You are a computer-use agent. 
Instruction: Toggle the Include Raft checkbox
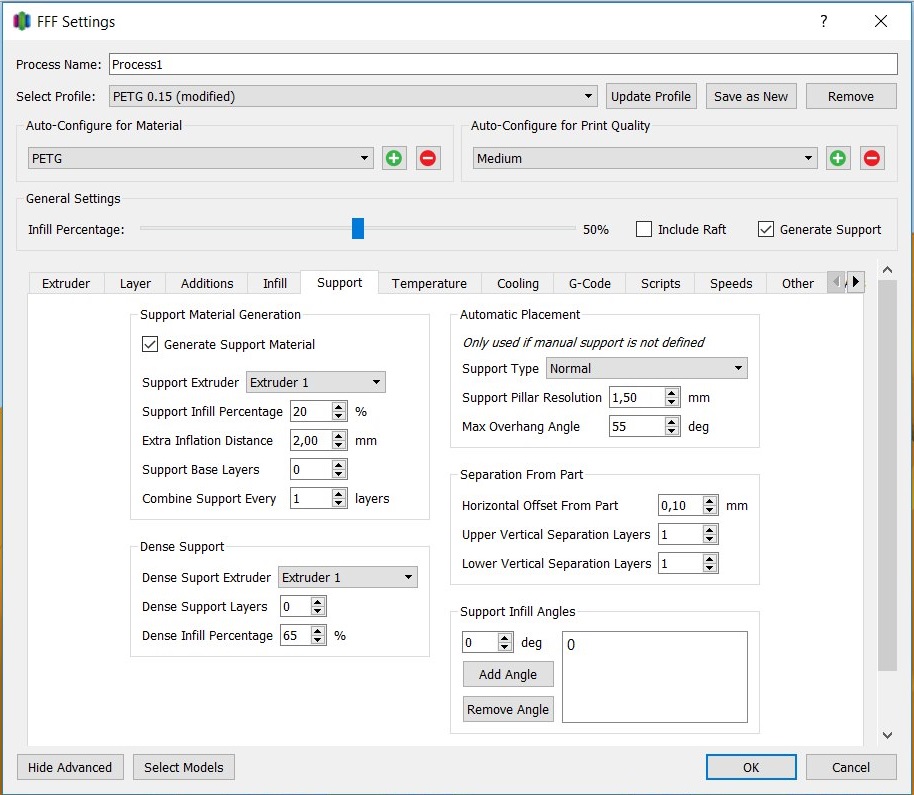[x=645, y=229]
